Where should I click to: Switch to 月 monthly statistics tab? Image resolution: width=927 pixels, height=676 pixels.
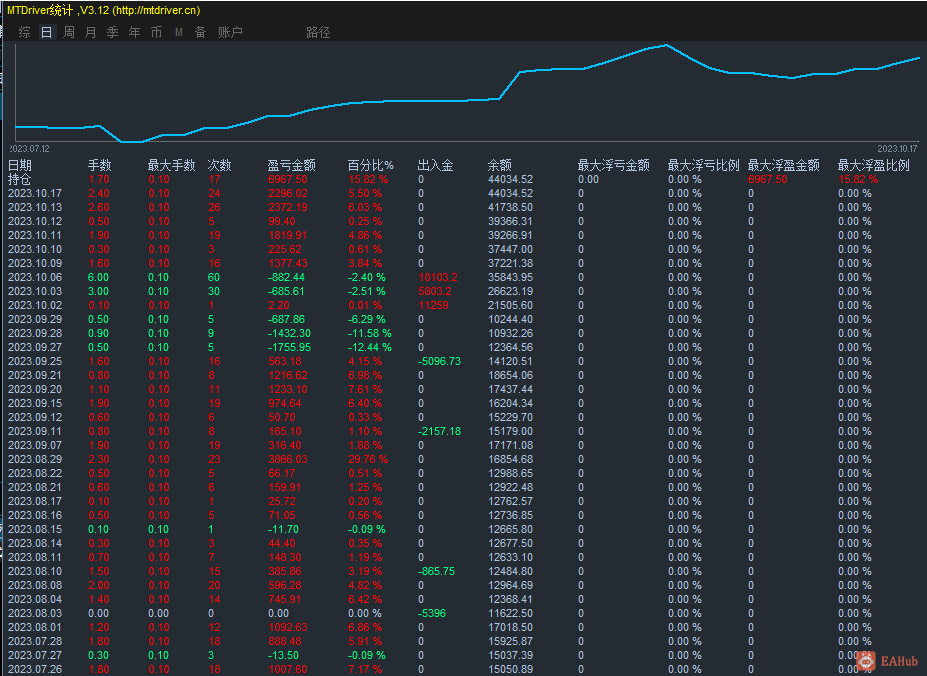click(x=91, y=32)
